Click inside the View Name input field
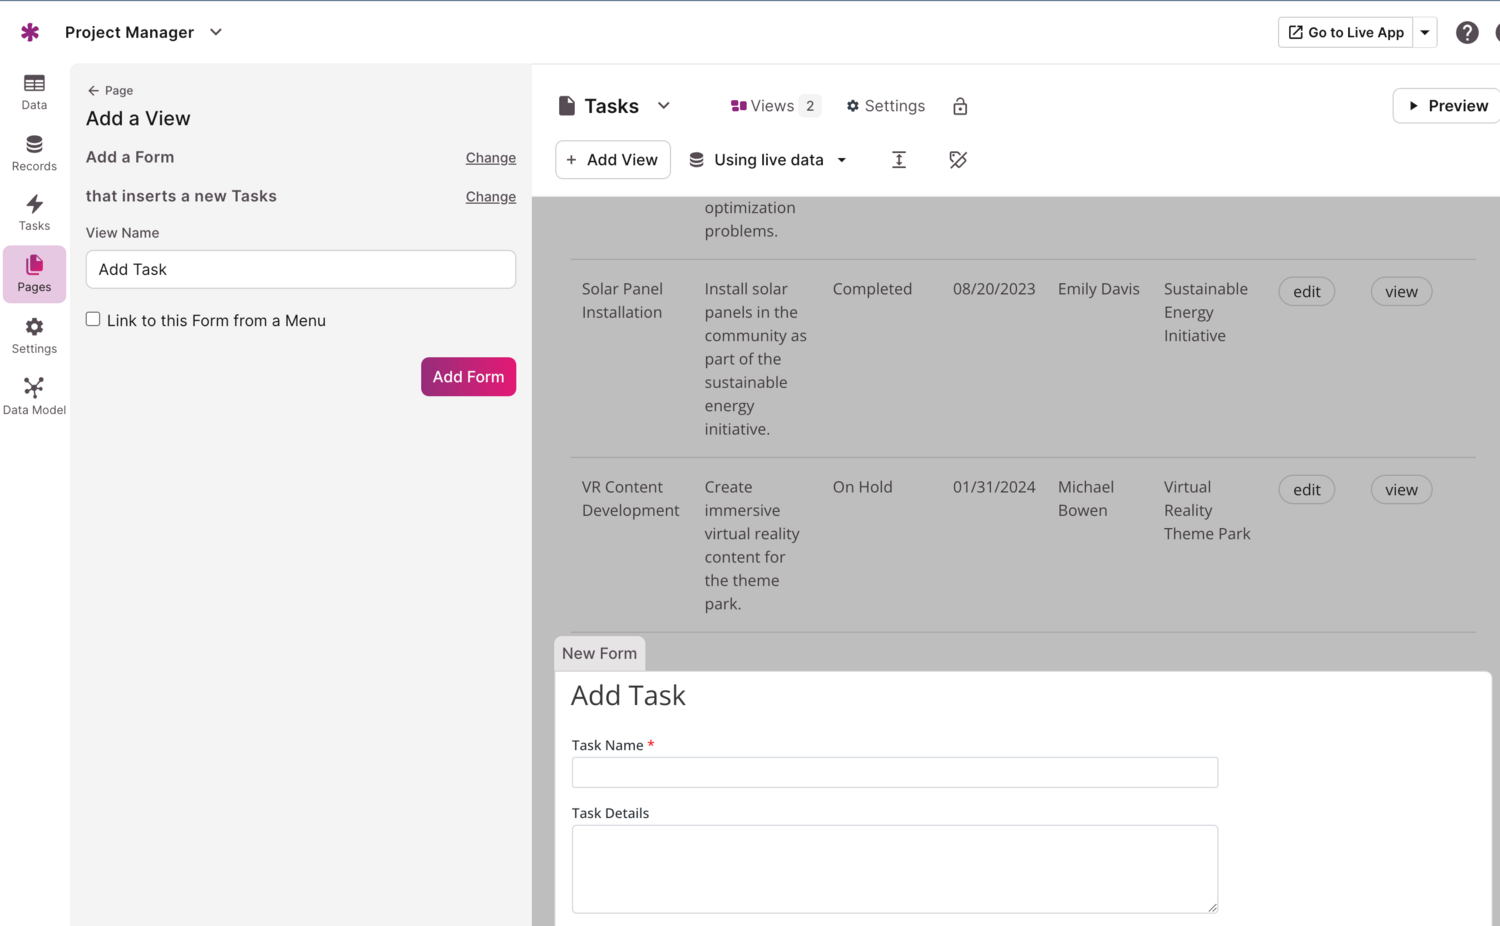This screenshot has width=1500, height=926. click(x=300, y=269)
